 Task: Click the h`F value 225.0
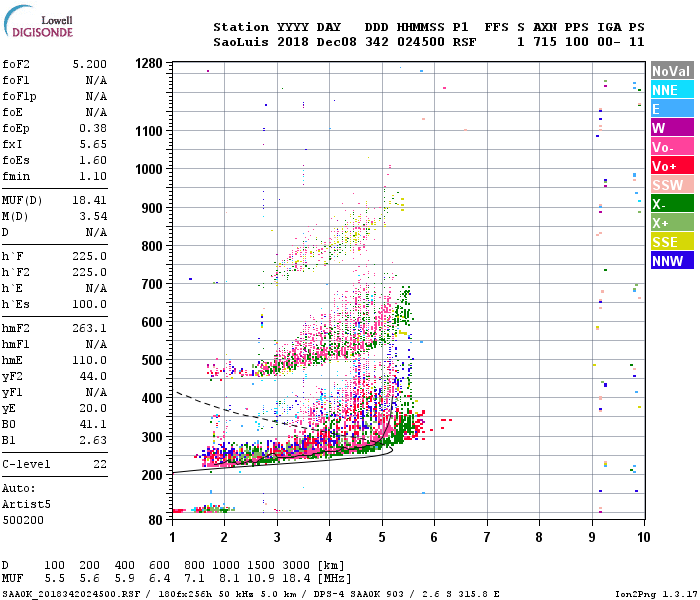(90, 257)
